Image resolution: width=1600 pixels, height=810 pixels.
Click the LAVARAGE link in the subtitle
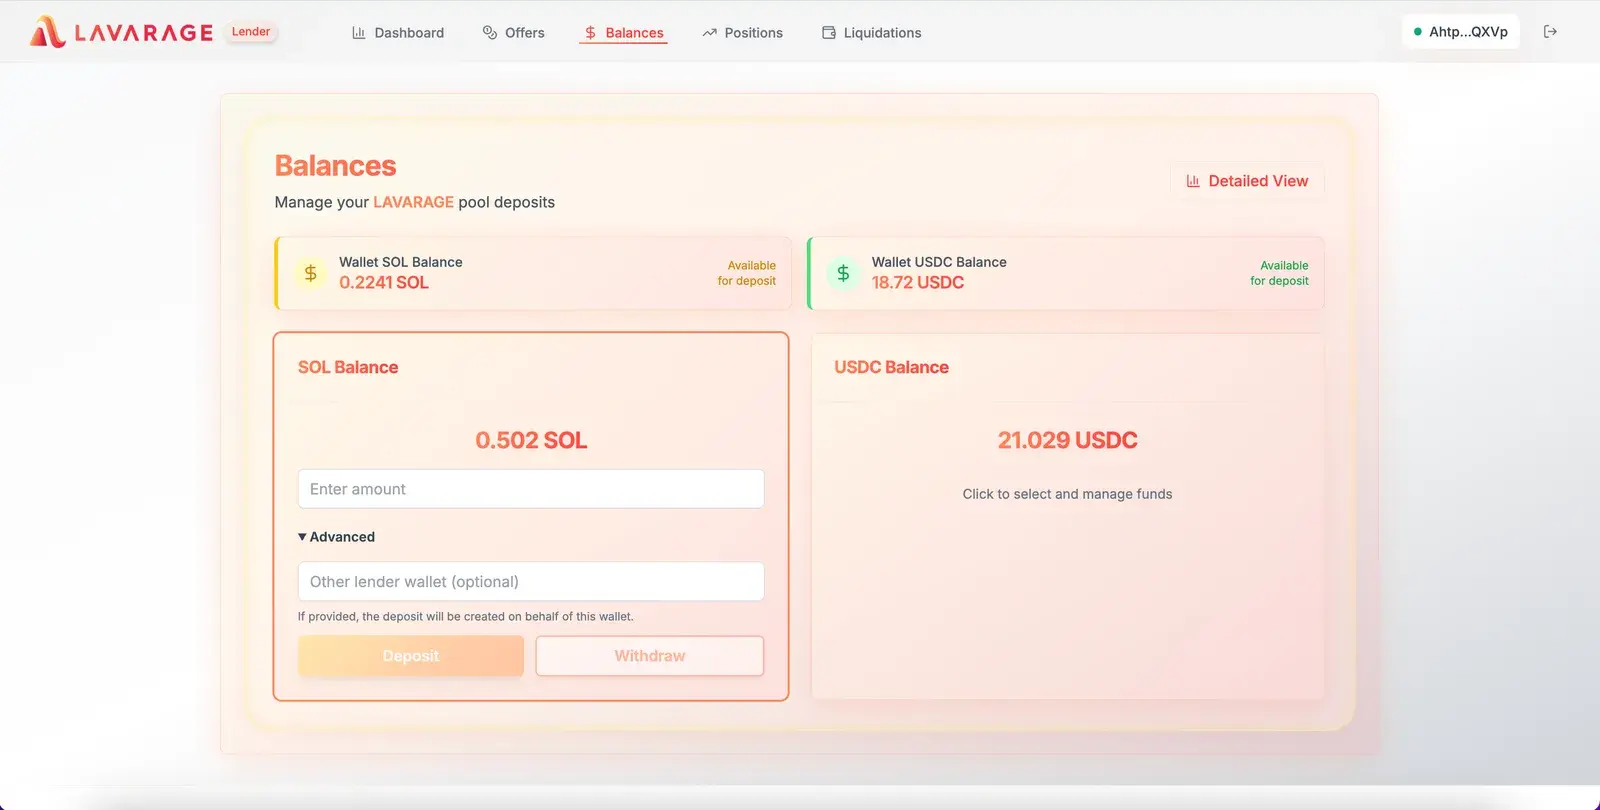tap(413, 202)
